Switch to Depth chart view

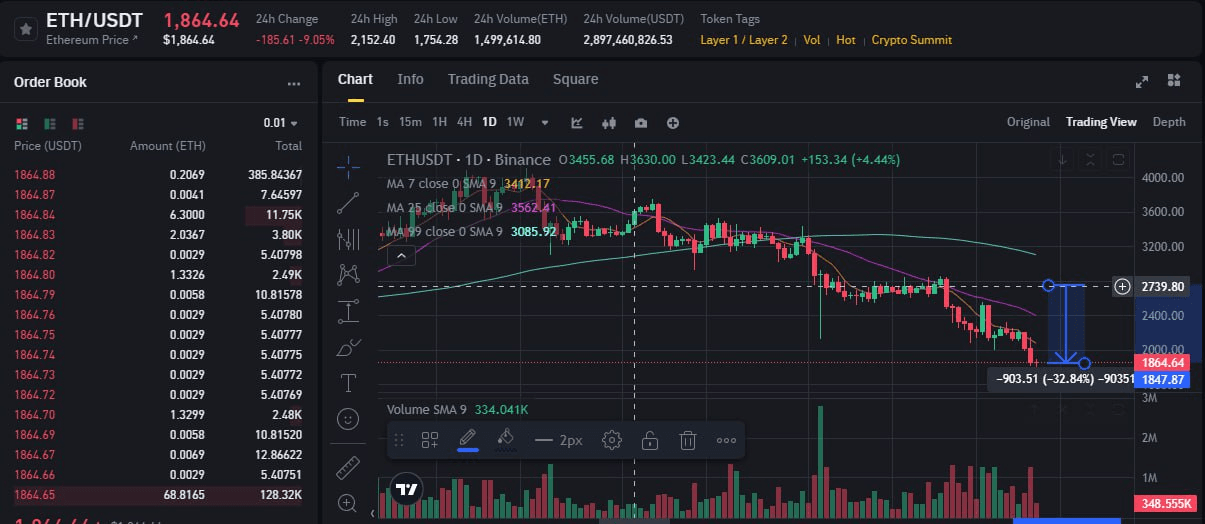tap(1169, 122)
